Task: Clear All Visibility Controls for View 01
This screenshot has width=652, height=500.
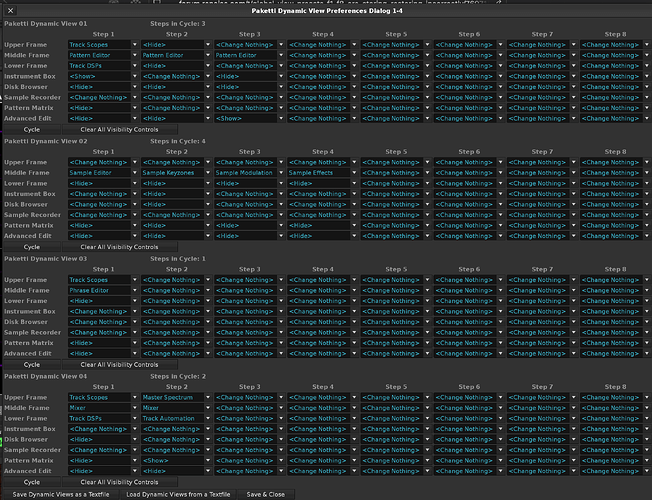Action: (x=119, y=129)
